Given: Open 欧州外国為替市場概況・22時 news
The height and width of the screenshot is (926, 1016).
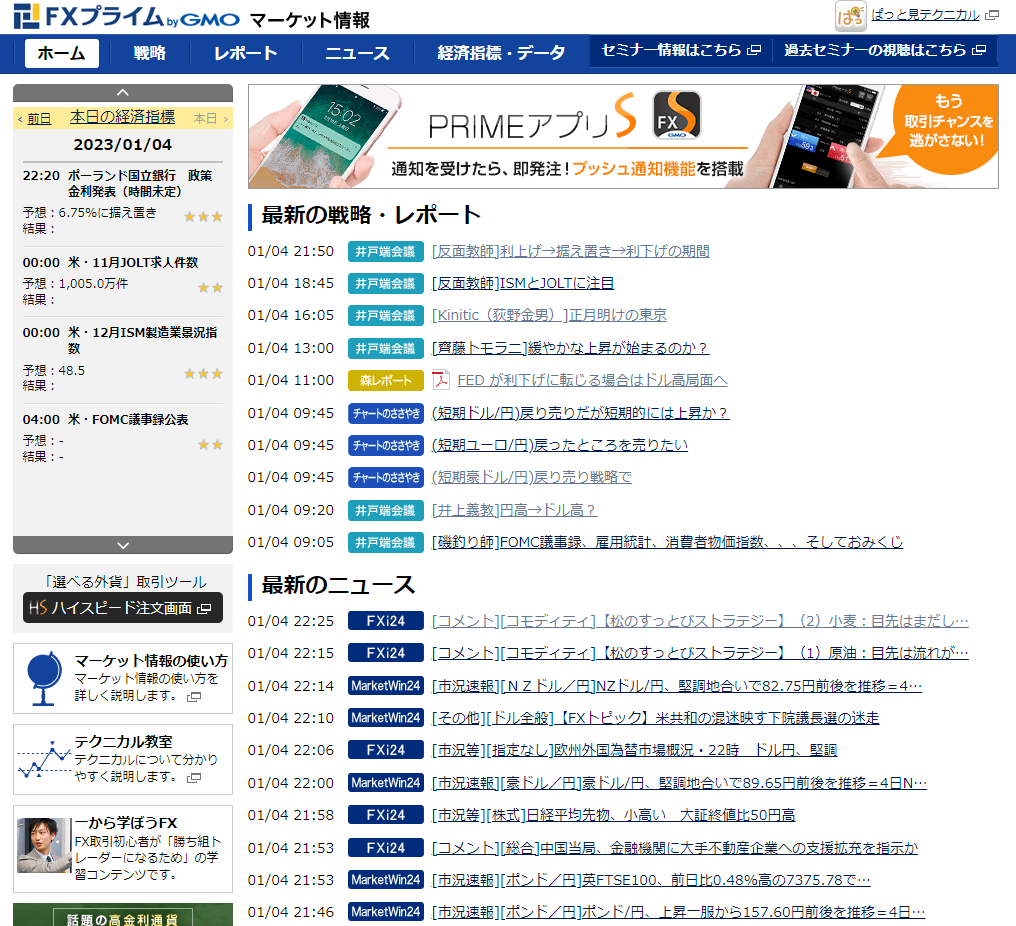Looking at the screenshot, I should tap(634, 750).
